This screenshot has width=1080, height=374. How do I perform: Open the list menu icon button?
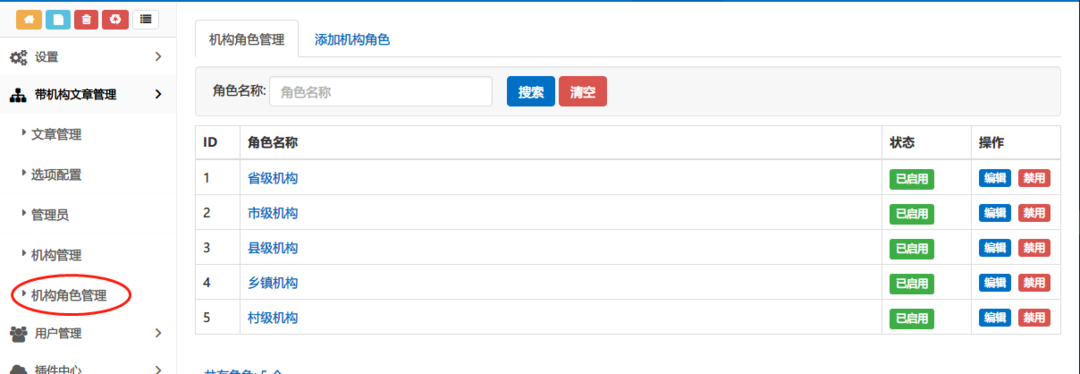point(145,20)
